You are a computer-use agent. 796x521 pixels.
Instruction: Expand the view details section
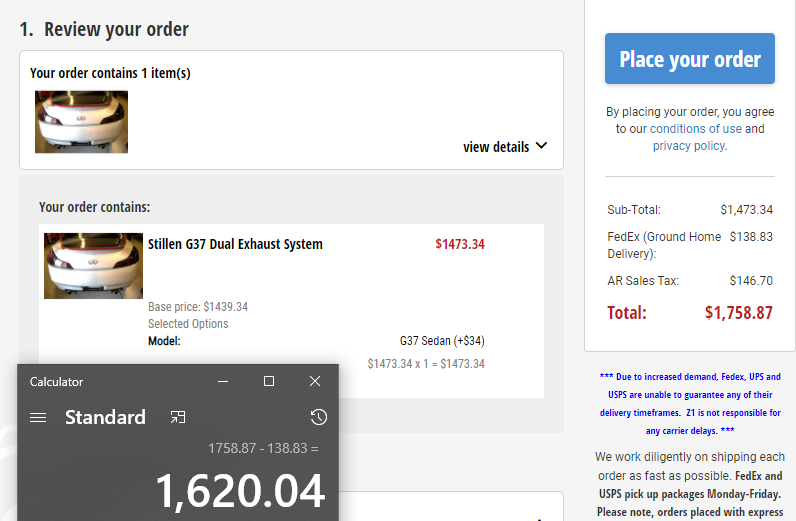tap(505, 147)
